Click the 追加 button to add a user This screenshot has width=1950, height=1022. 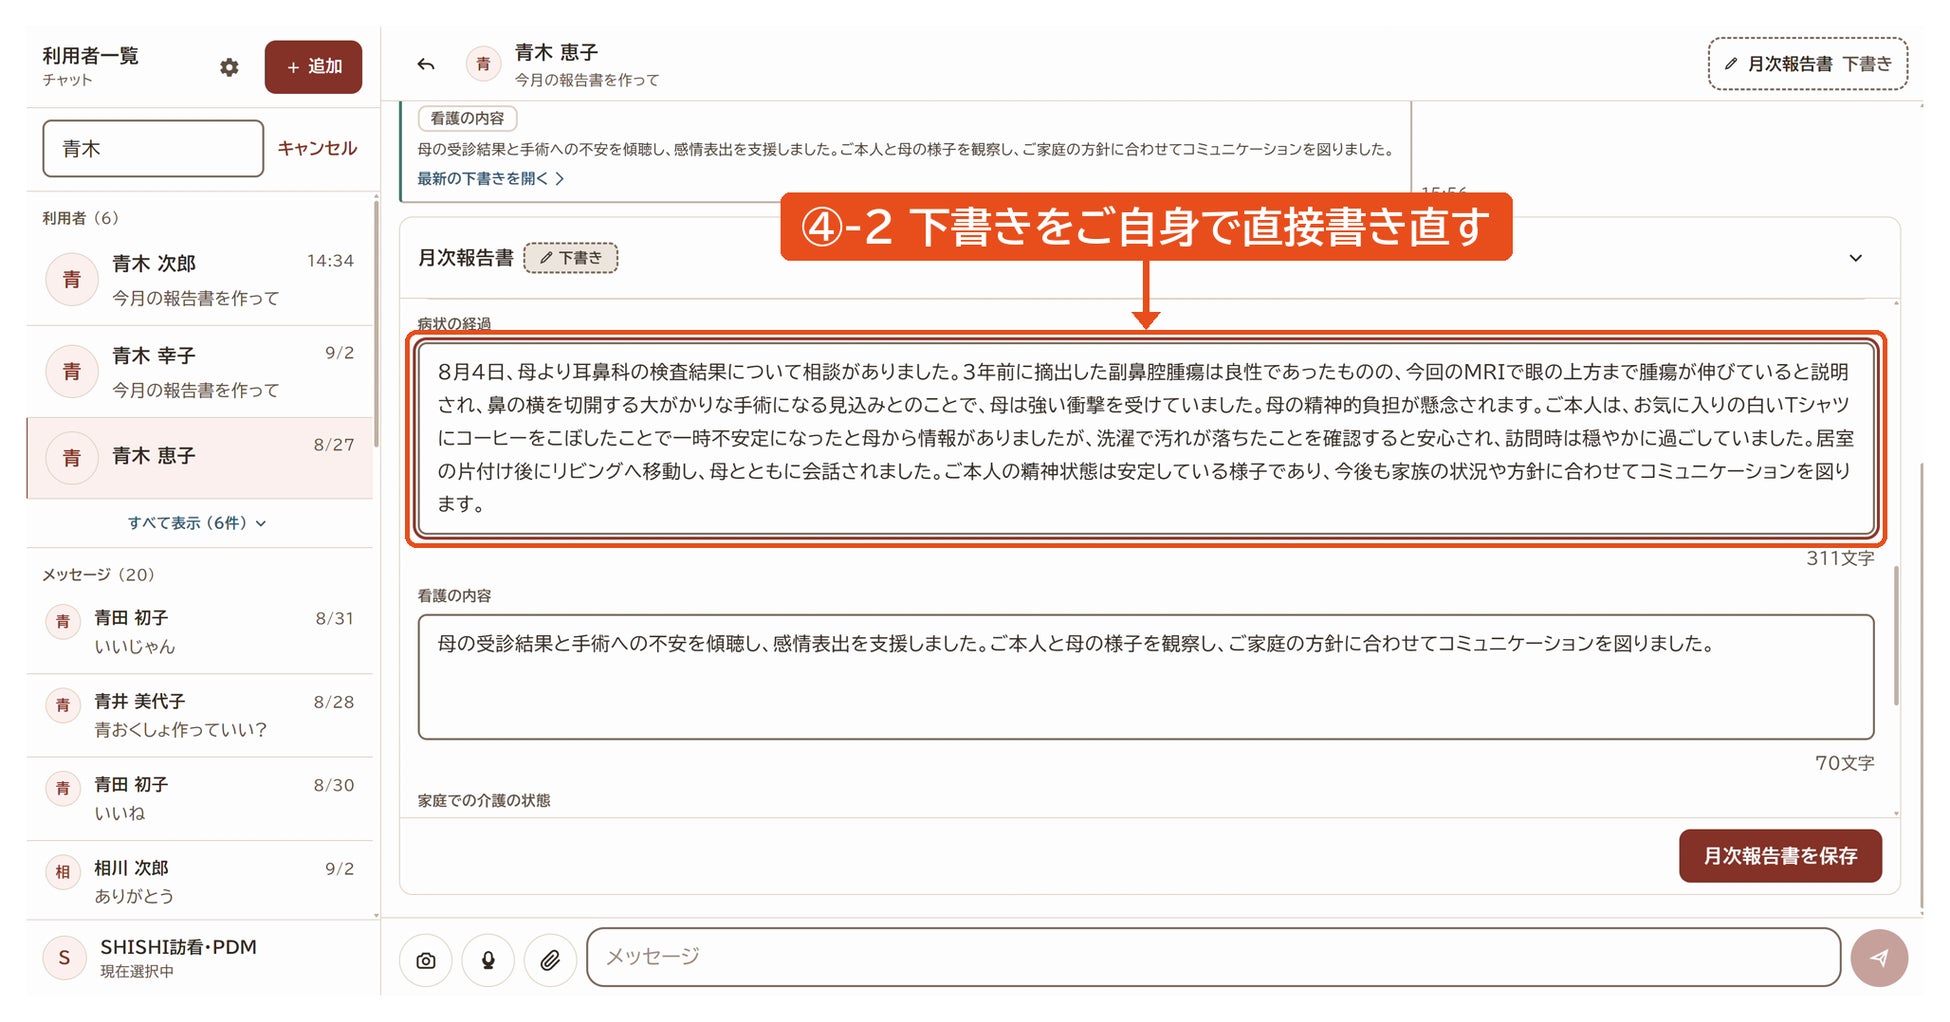pos(313,67)
